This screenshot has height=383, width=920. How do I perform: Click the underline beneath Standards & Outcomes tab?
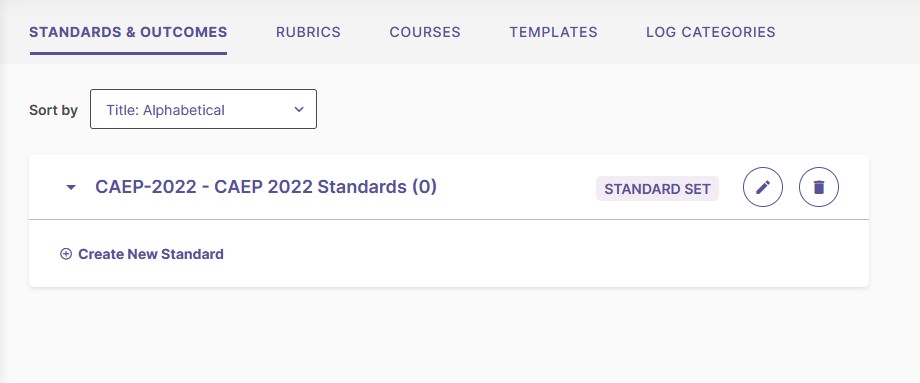pyautogui.click(x=128, y=53)
